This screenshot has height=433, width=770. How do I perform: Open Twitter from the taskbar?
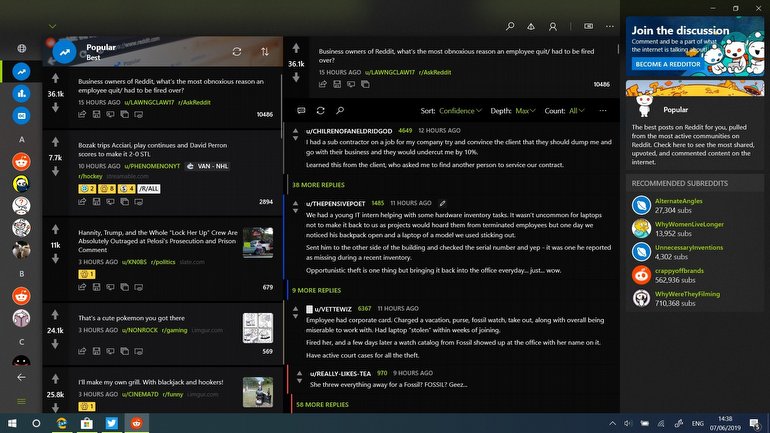tap(111, 423)
